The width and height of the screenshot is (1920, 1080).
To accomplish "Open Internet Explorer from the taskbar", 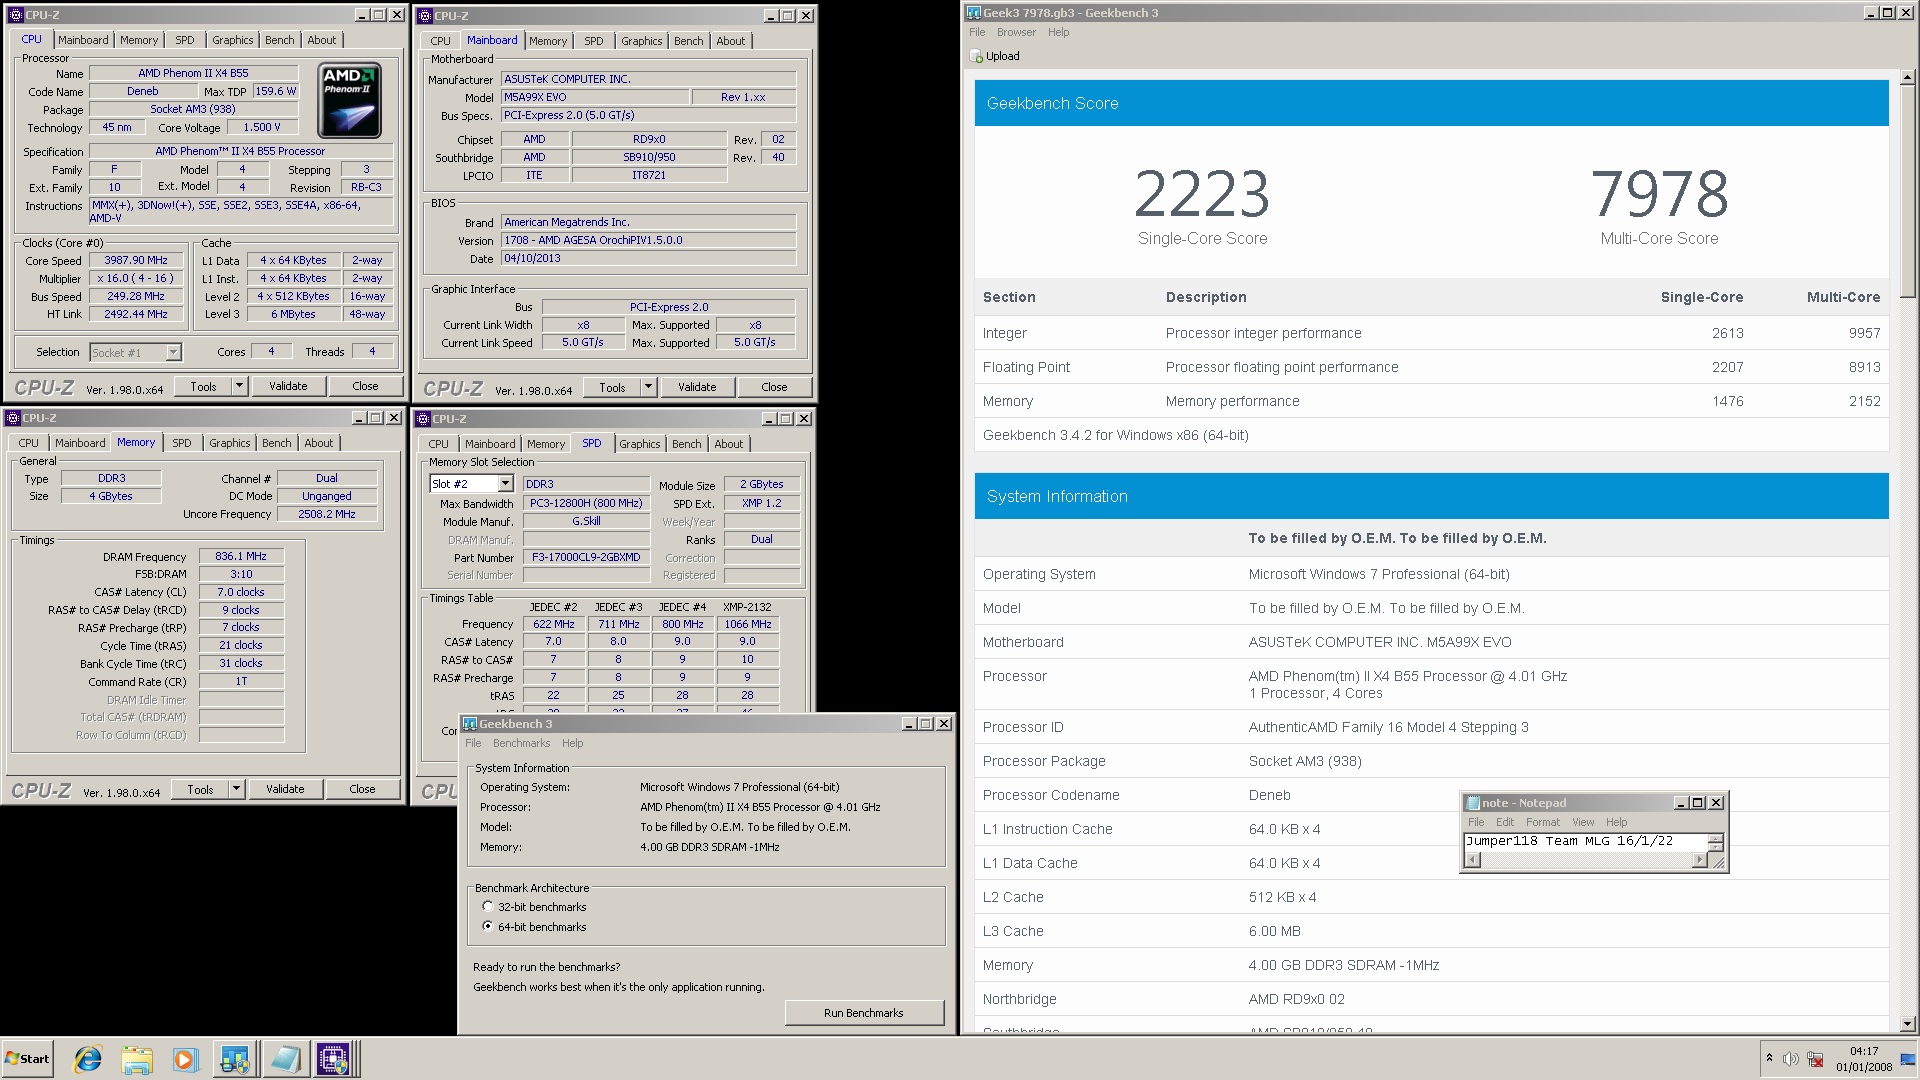I will (88, 1059).
